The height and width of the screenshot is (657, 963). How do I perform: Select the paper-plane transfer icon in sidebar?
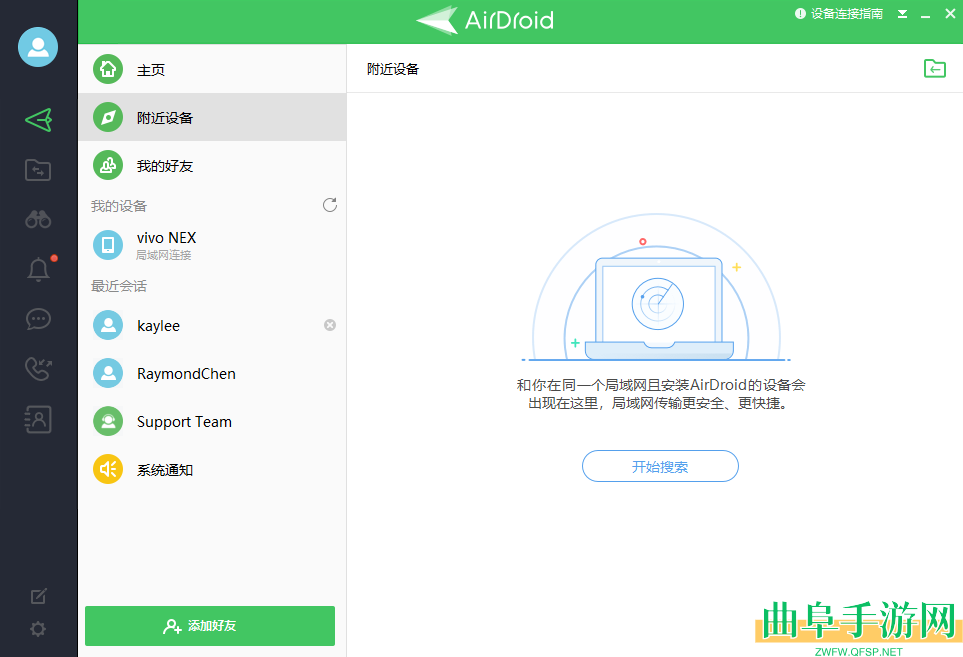(38, 120)
